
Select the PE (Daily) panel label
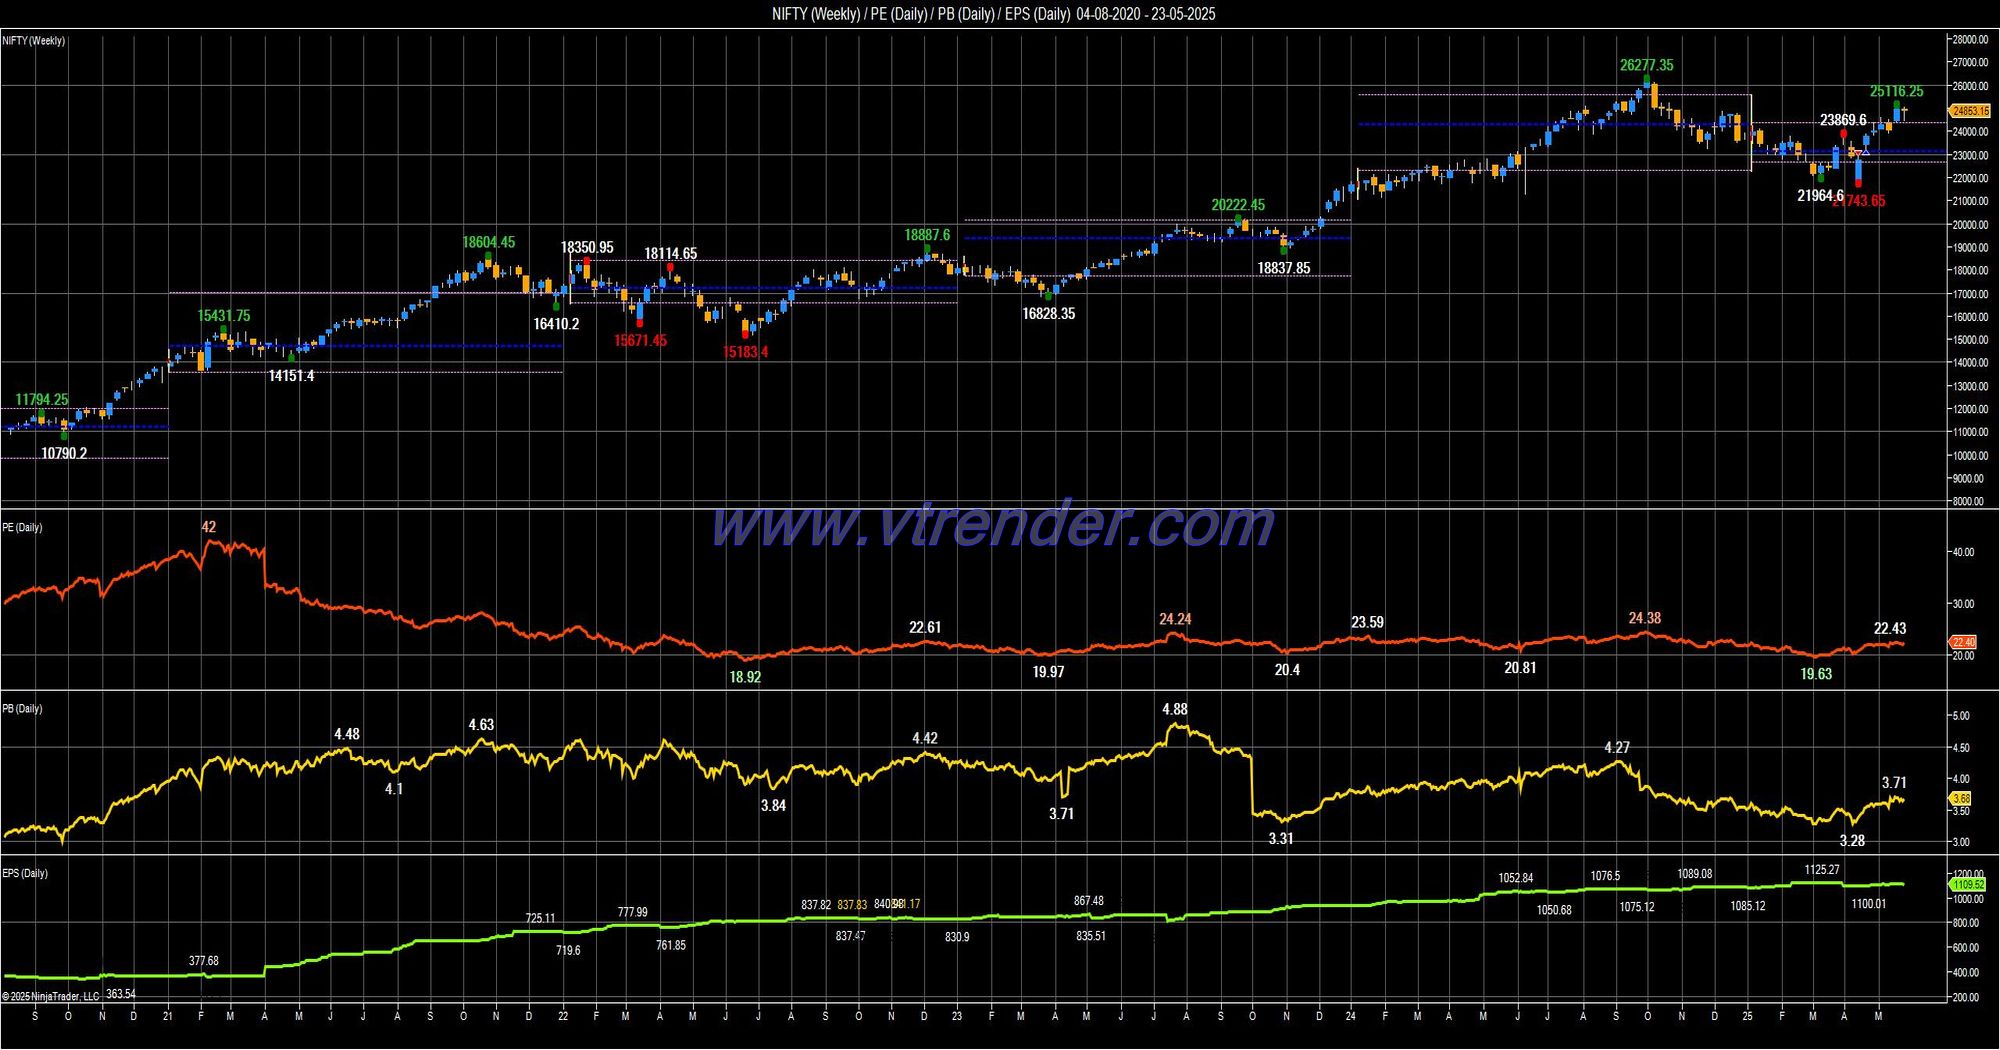[x=22, y=527]
